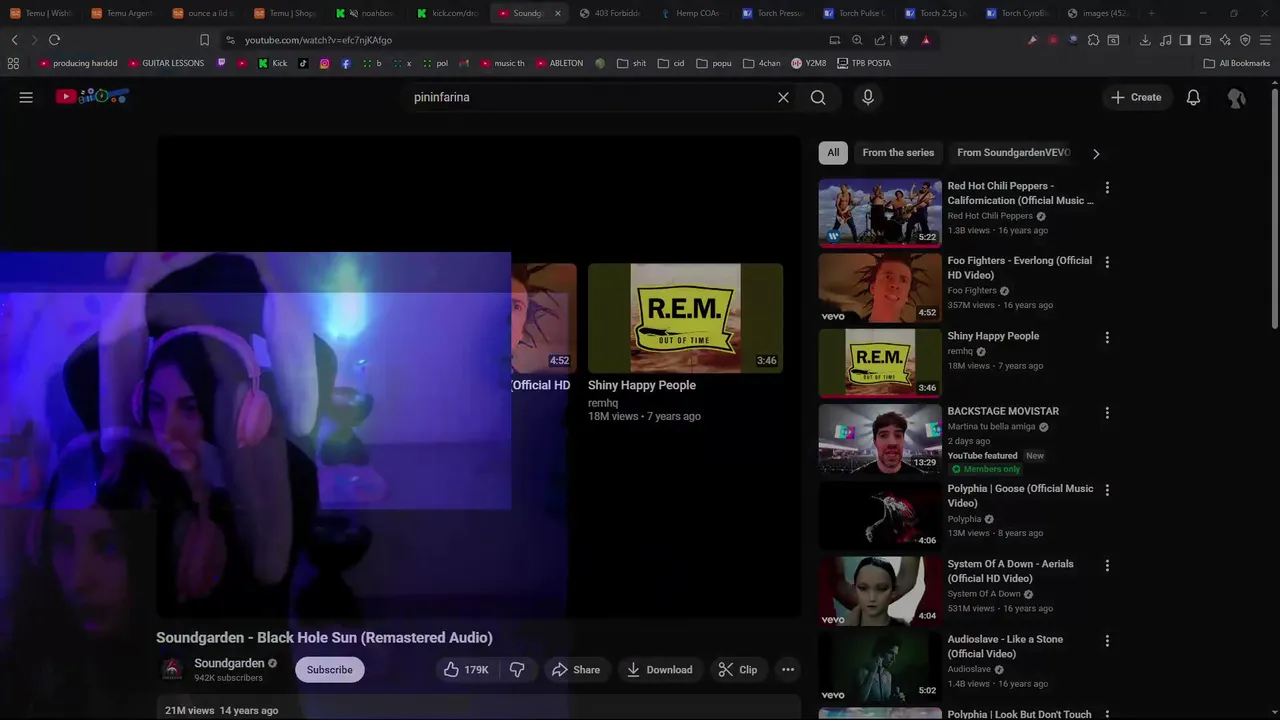Open the Polyphia Goose video title

[1020, 496]
